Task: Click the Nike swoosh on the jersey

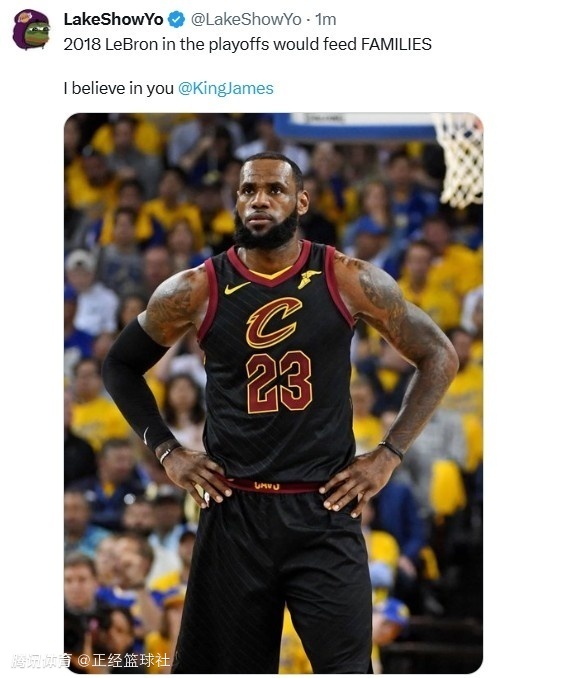Action: (237, 287)
